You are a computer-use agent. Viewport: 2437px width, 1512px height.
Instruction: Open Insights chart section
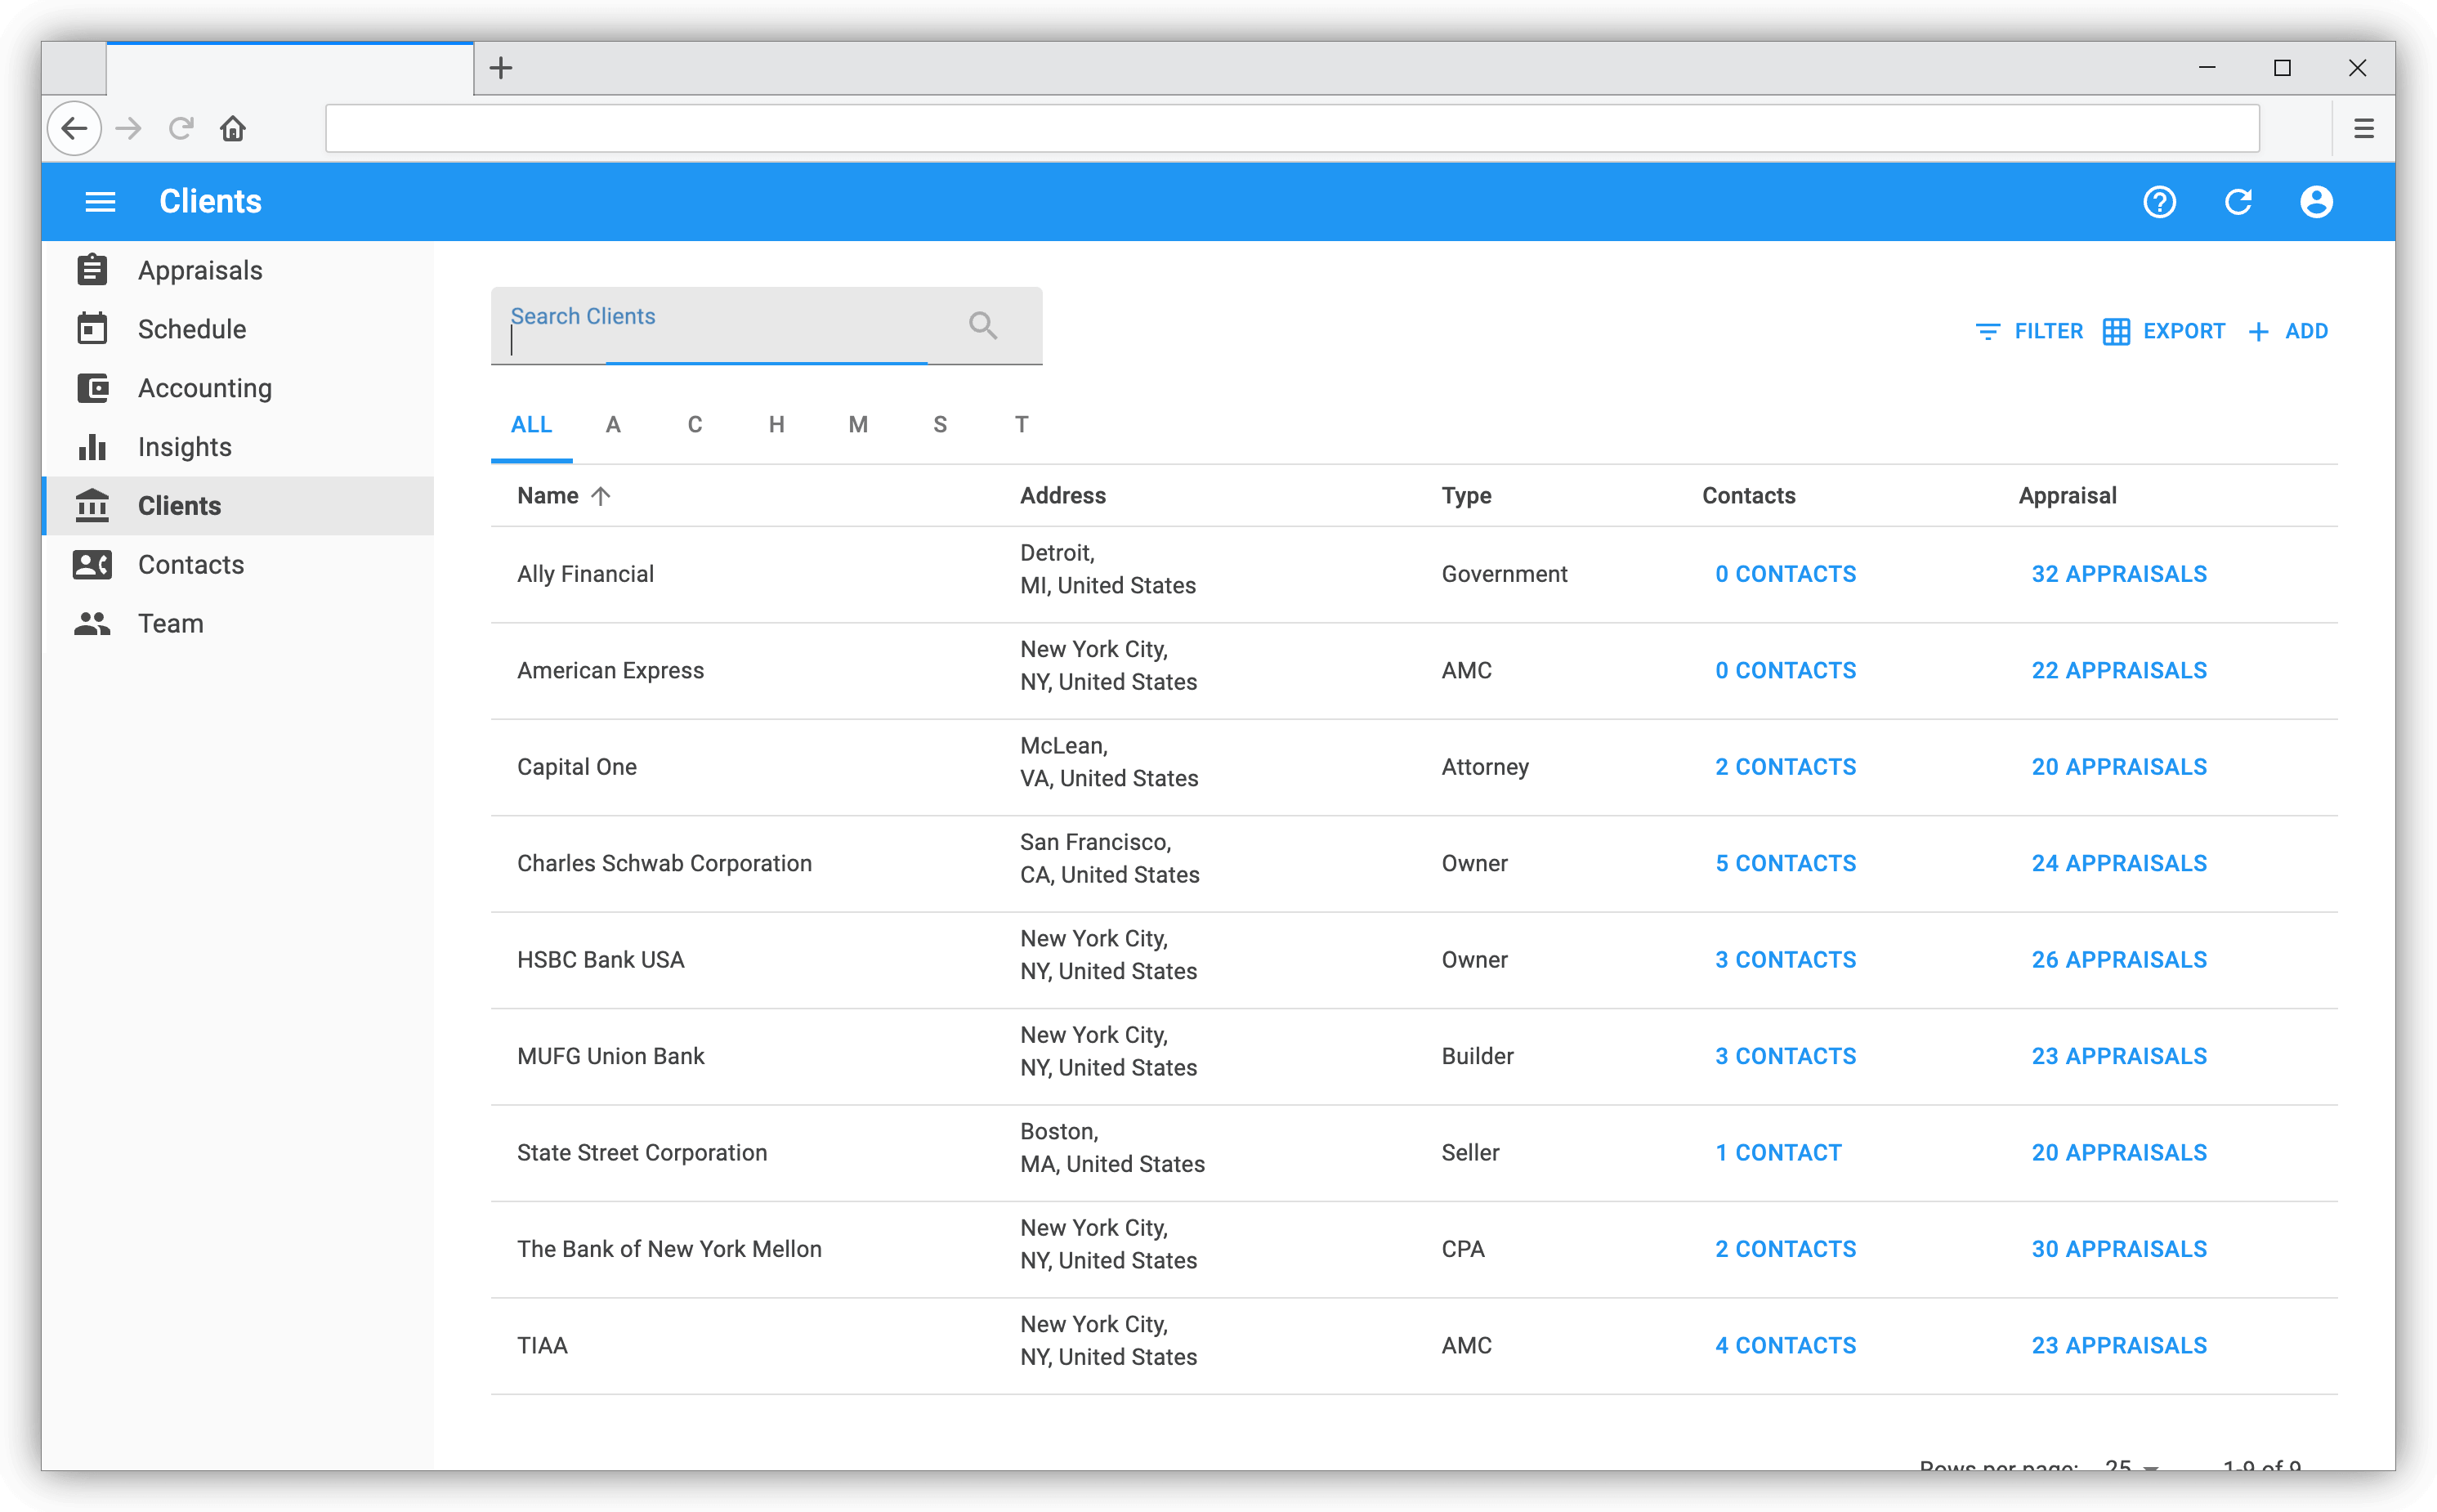[184, 447]
